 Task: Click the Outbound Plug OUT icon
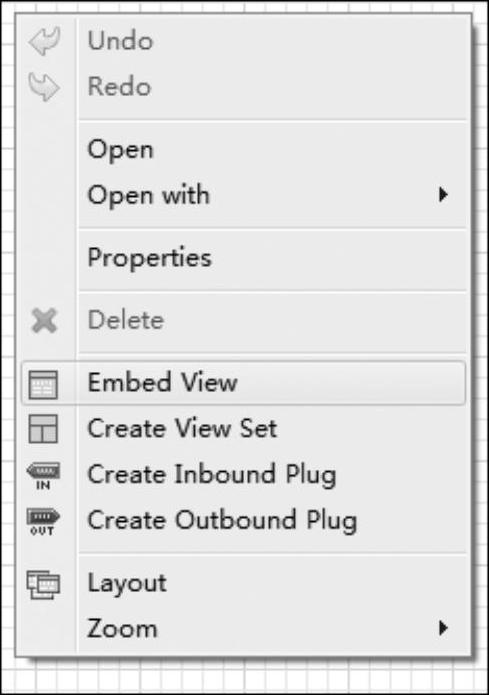[43, 522]
